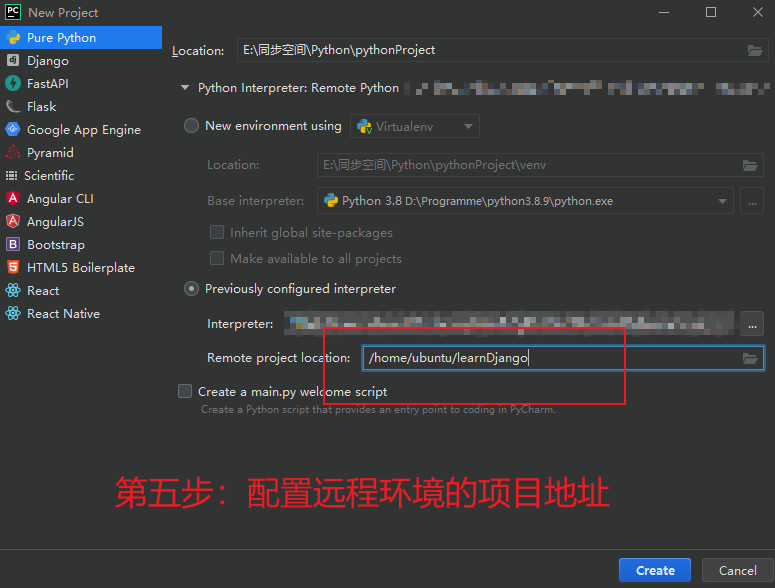Click the AngularJS shield icon
This screenshot has height=588, width=775.
tap(13, 221)
